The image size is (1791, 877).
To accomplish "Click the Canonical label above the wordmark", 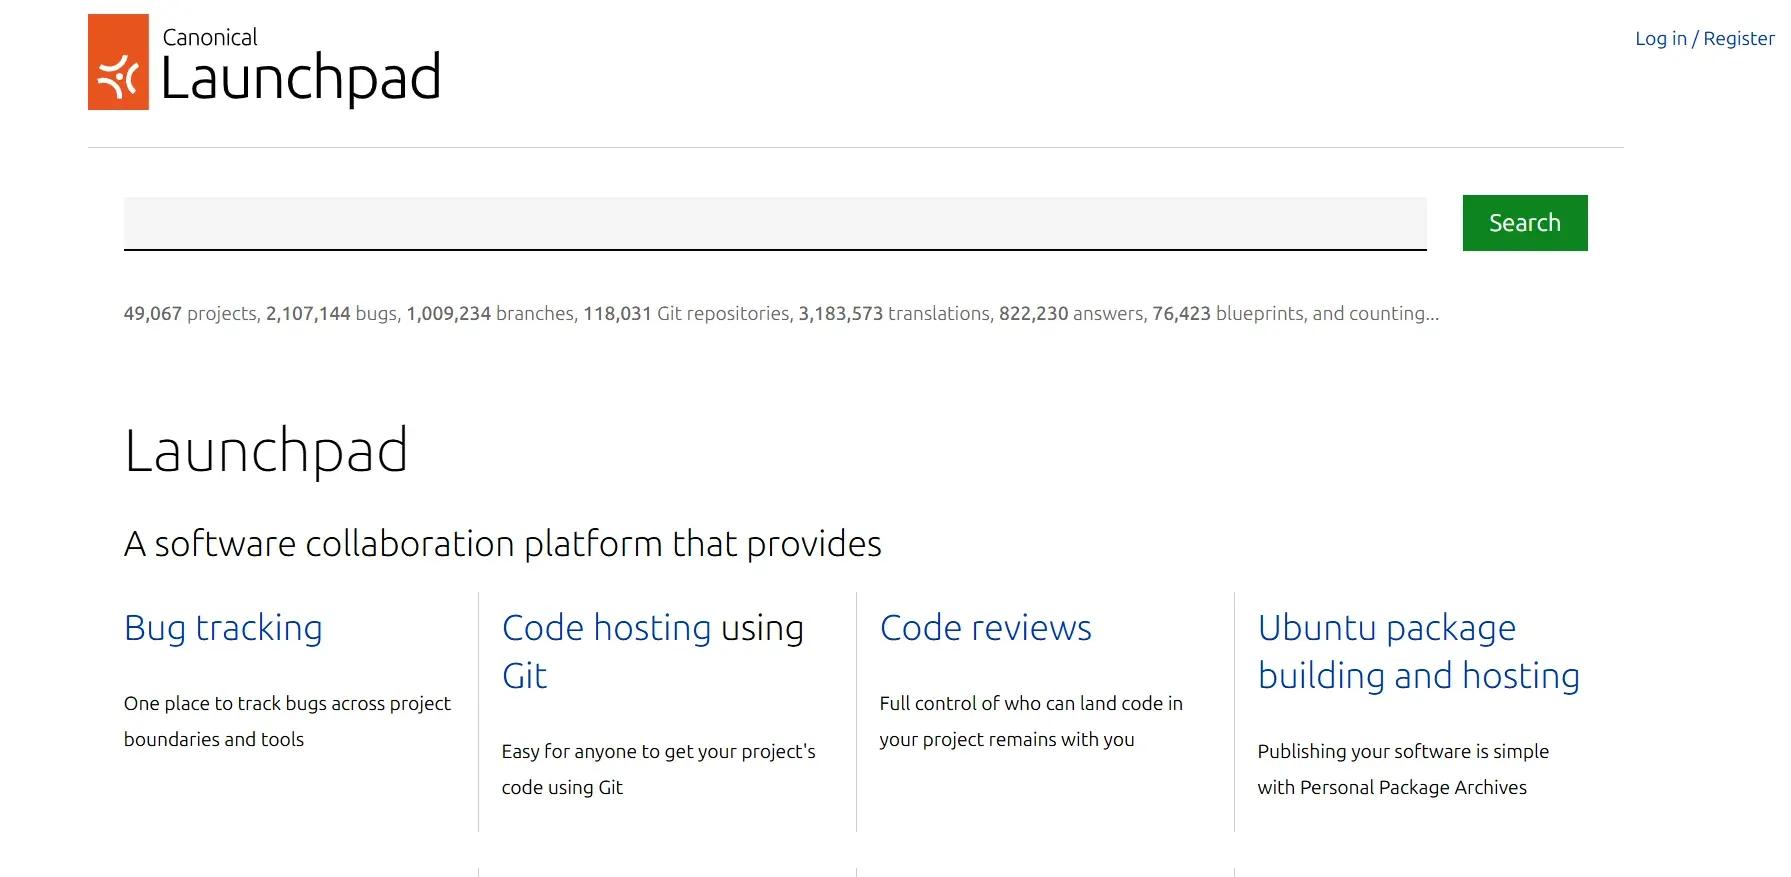I will pyautogui.click(x=210, y=37).
